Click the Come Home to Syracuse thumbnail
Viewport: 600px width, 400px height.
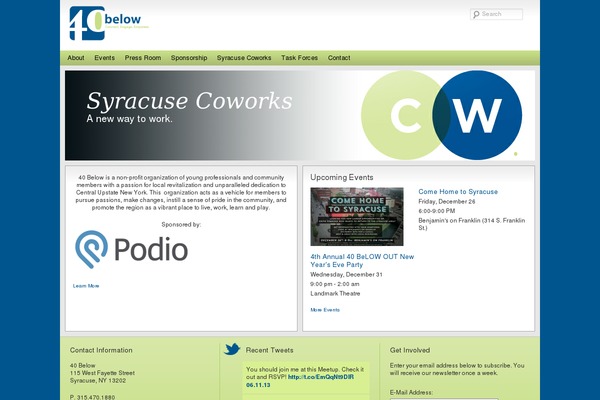[x=357, y=217]
